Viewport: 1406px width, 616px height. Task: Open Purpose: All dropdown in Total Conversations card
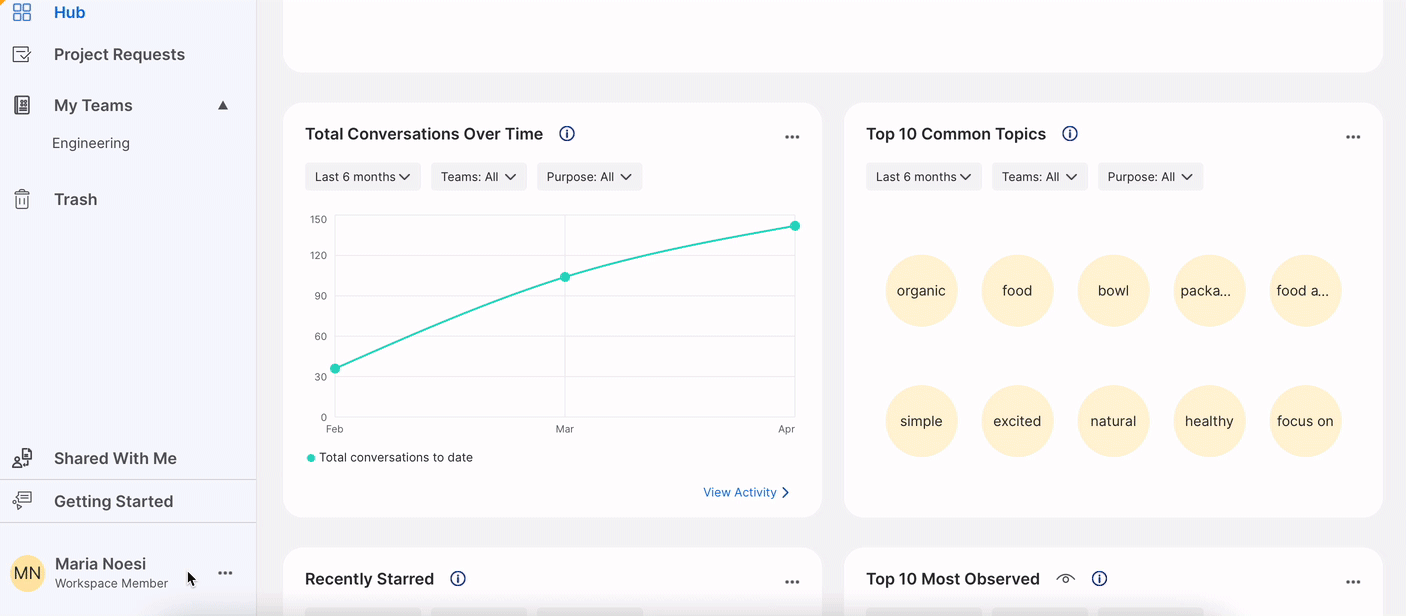589,177
